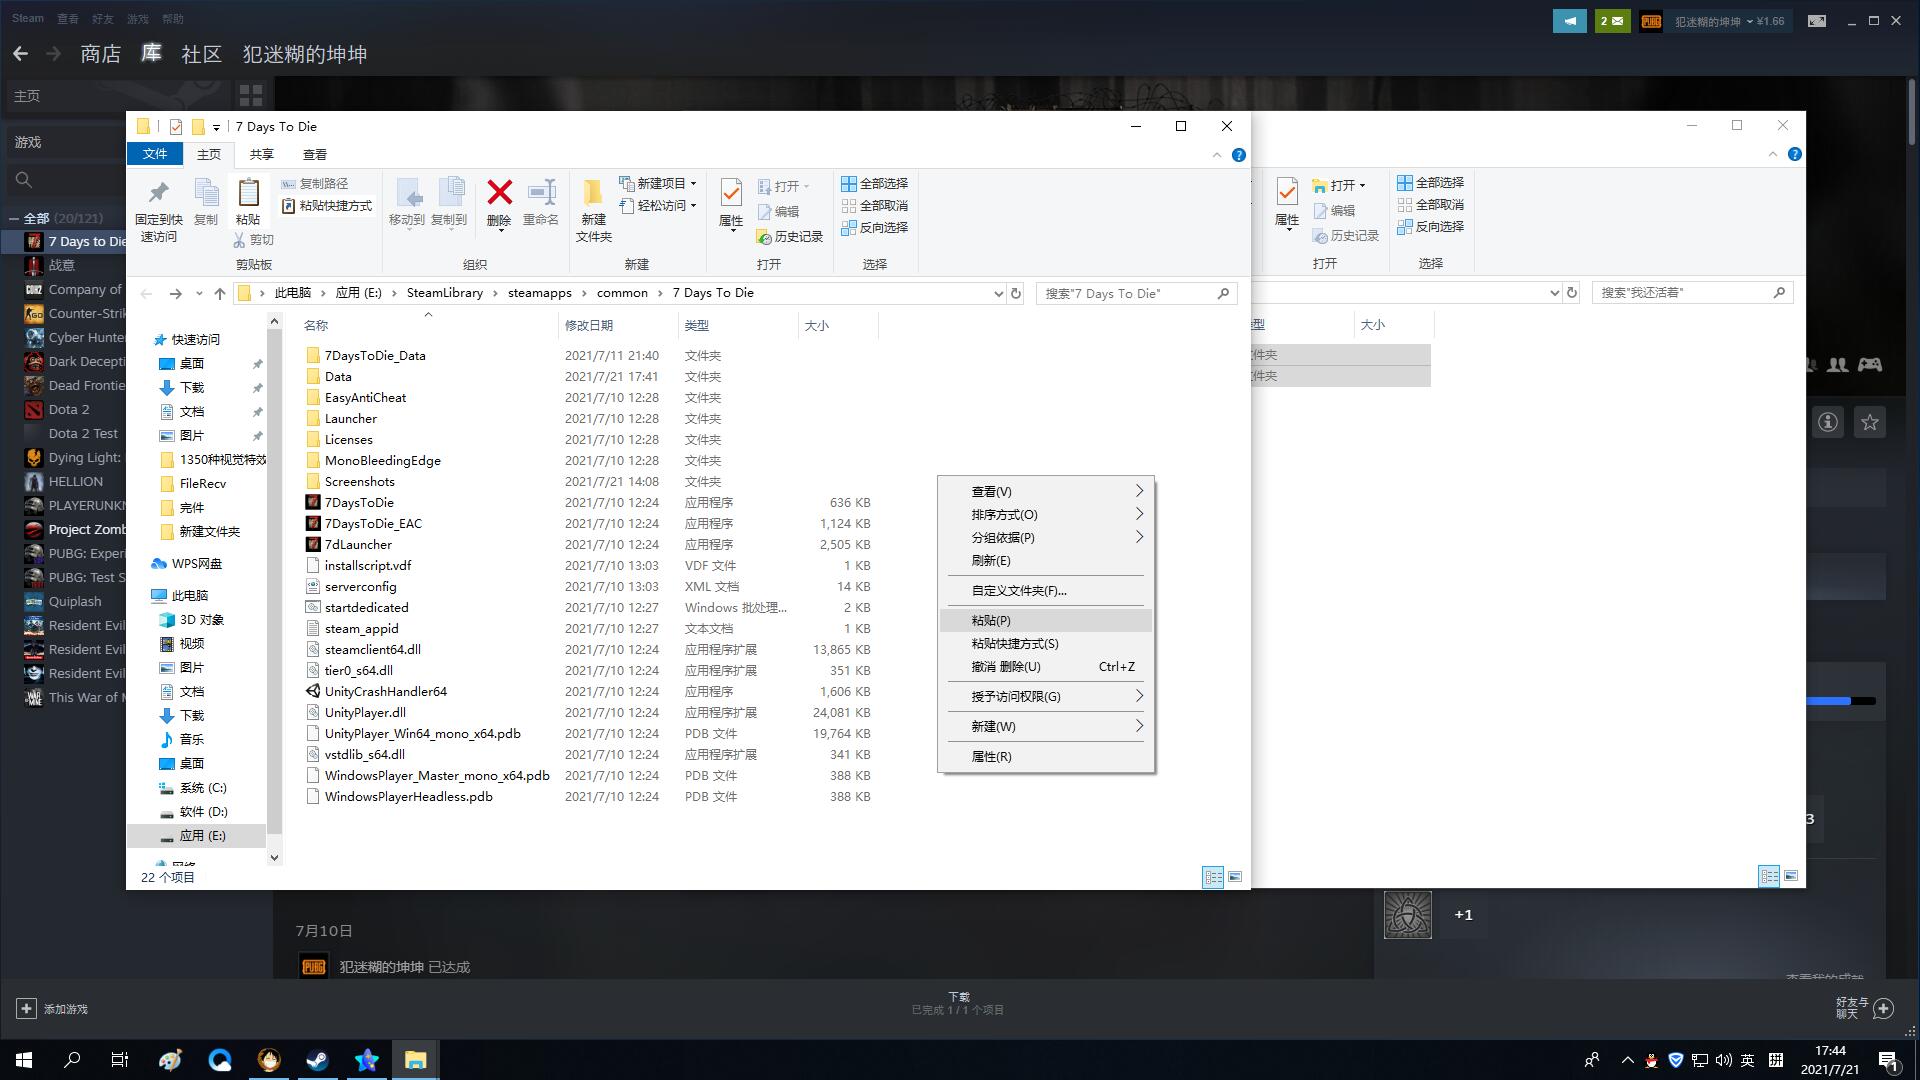Choose Refresh (刷新) in the context menu
The image size is (1920, 1080).
[x=1046, y=561]
